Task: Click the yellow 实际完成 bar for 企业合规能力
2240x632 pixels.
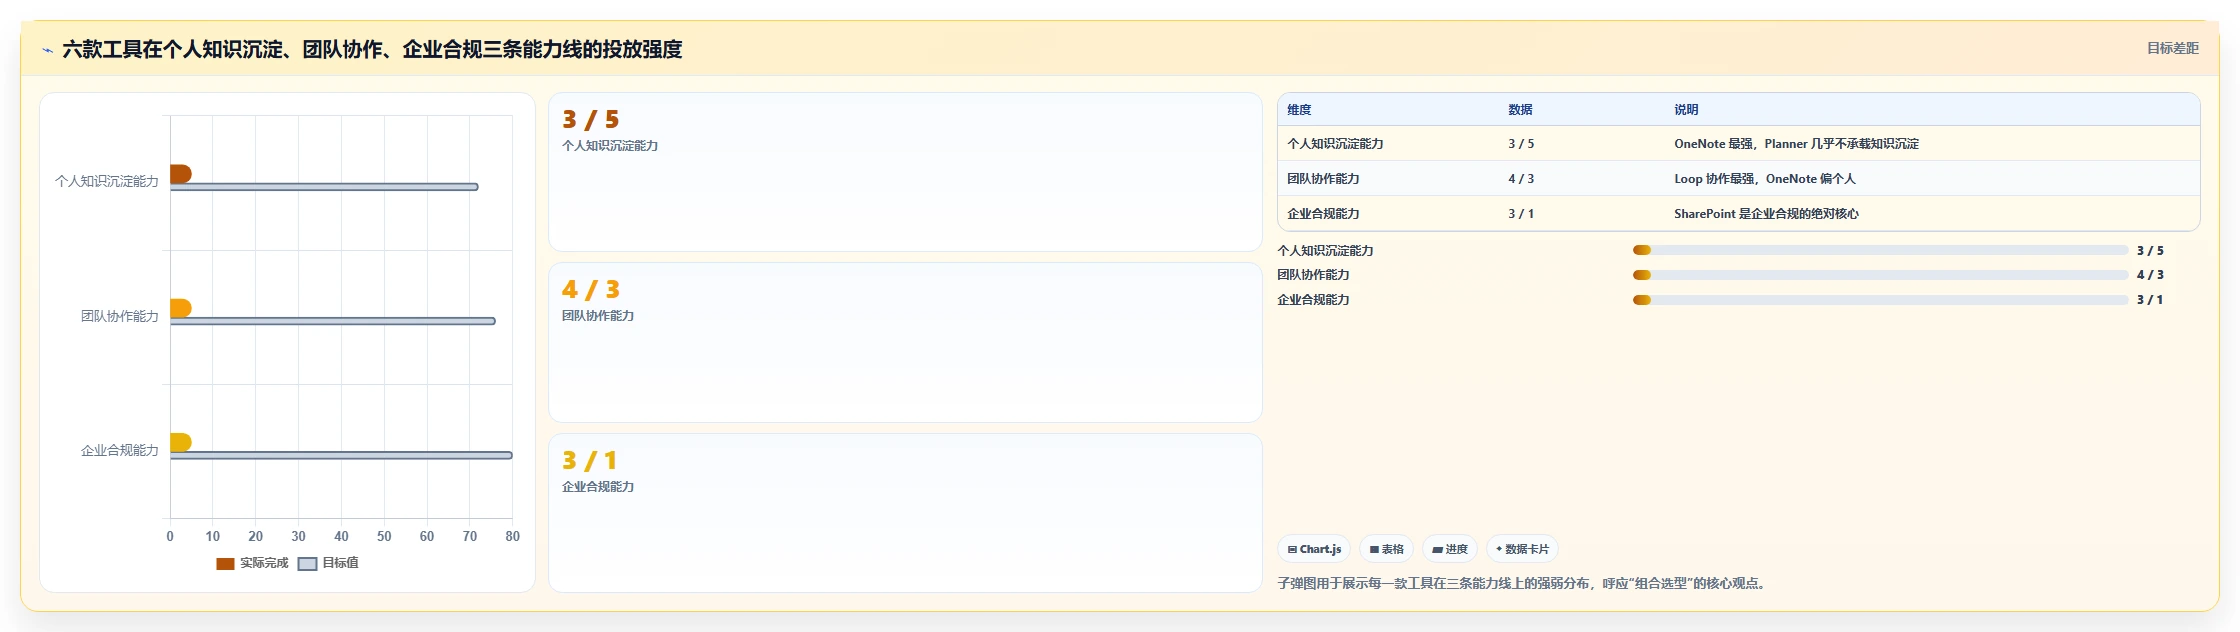Action: point(181,442)
